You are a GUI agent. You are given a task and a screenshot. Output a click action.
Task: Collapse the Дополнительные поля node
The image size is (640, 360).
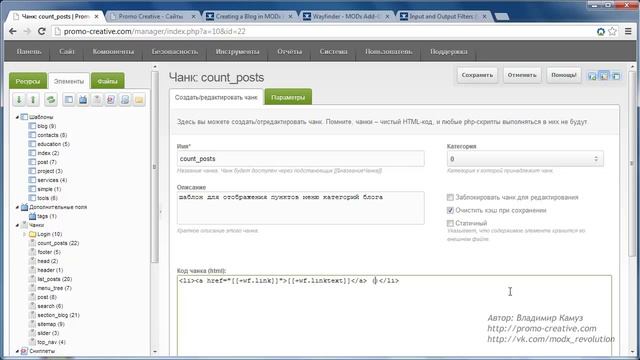coord(17,207)
